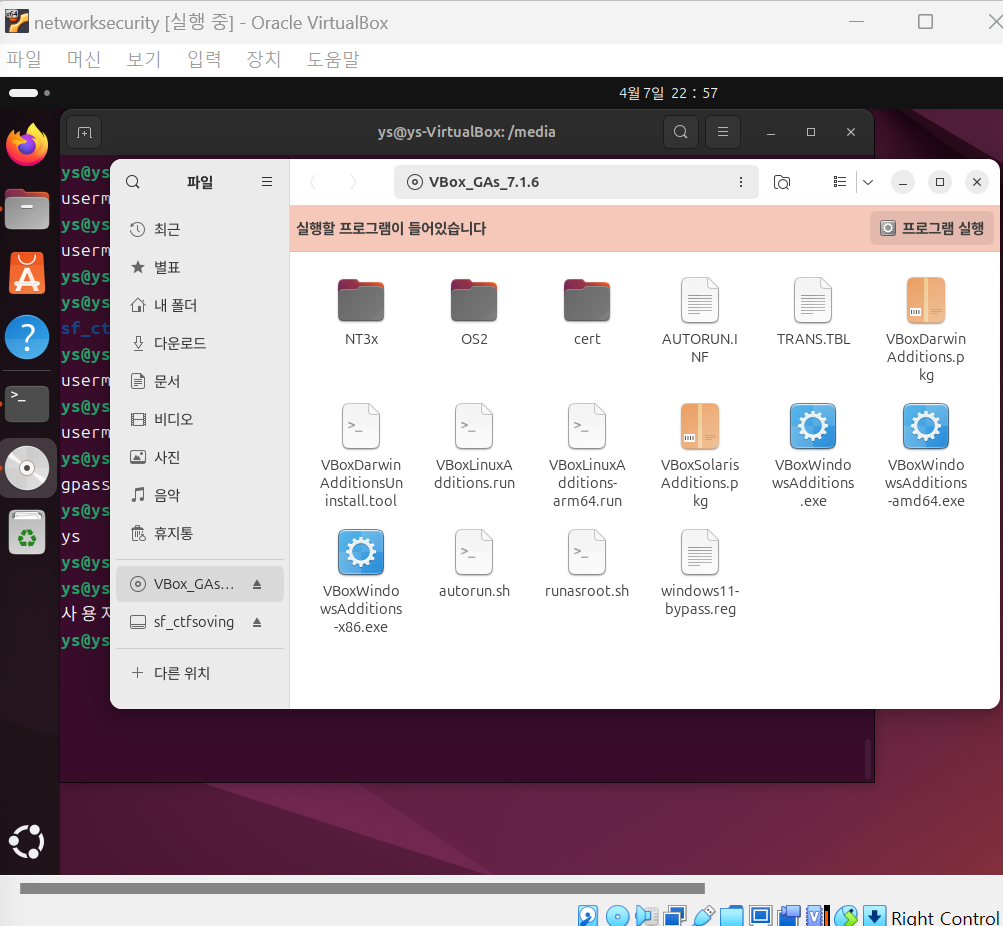The image size is (1003, 926).
Task: Select the OS2 folder
Action: point(474,311)
